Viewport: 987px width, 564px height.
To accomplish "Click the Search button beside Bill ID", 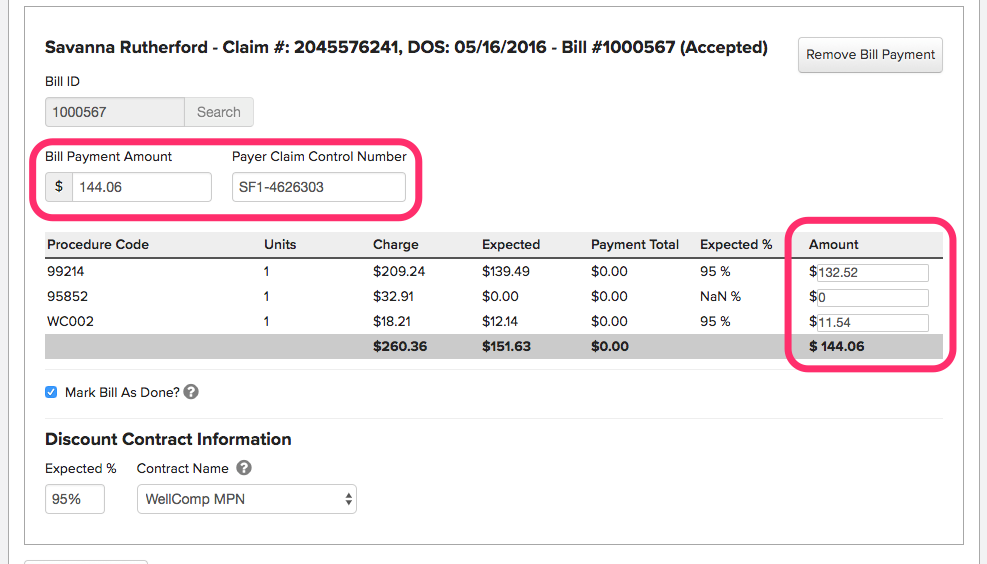I will pyautogui.click(x=218, y=112).
